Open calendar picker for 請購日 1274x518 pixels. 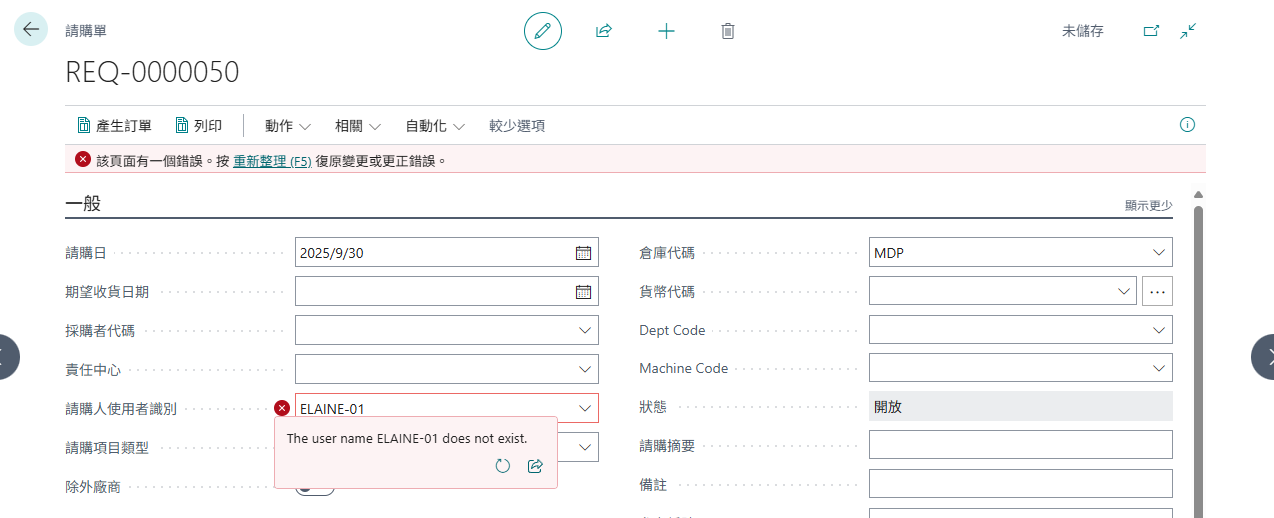tap(584, 253)
